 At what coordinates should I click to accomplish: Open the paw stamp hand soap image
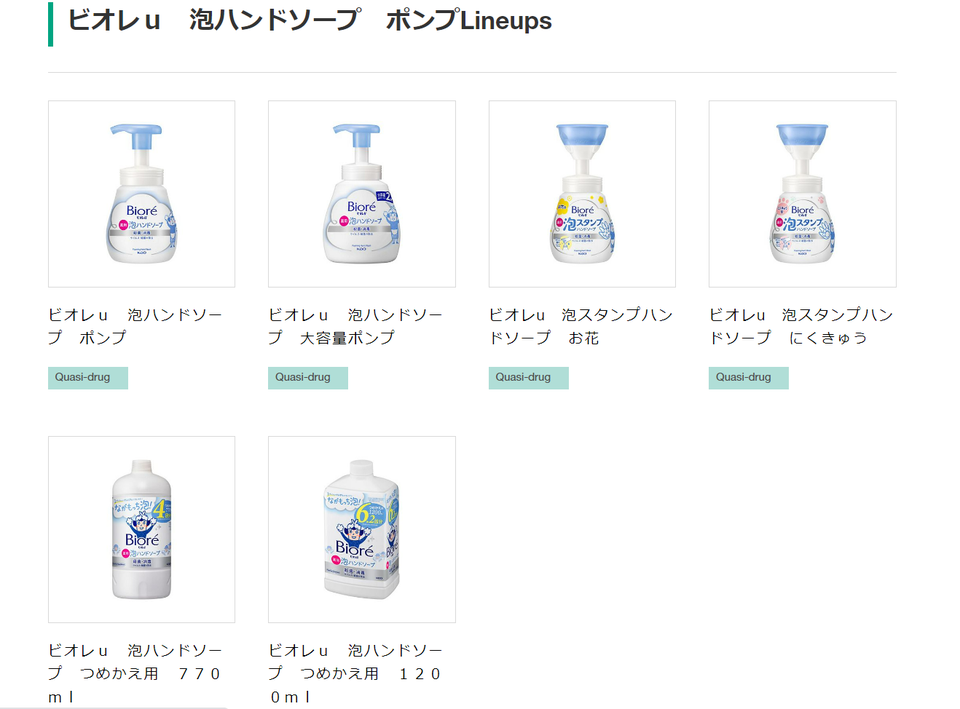803,194
